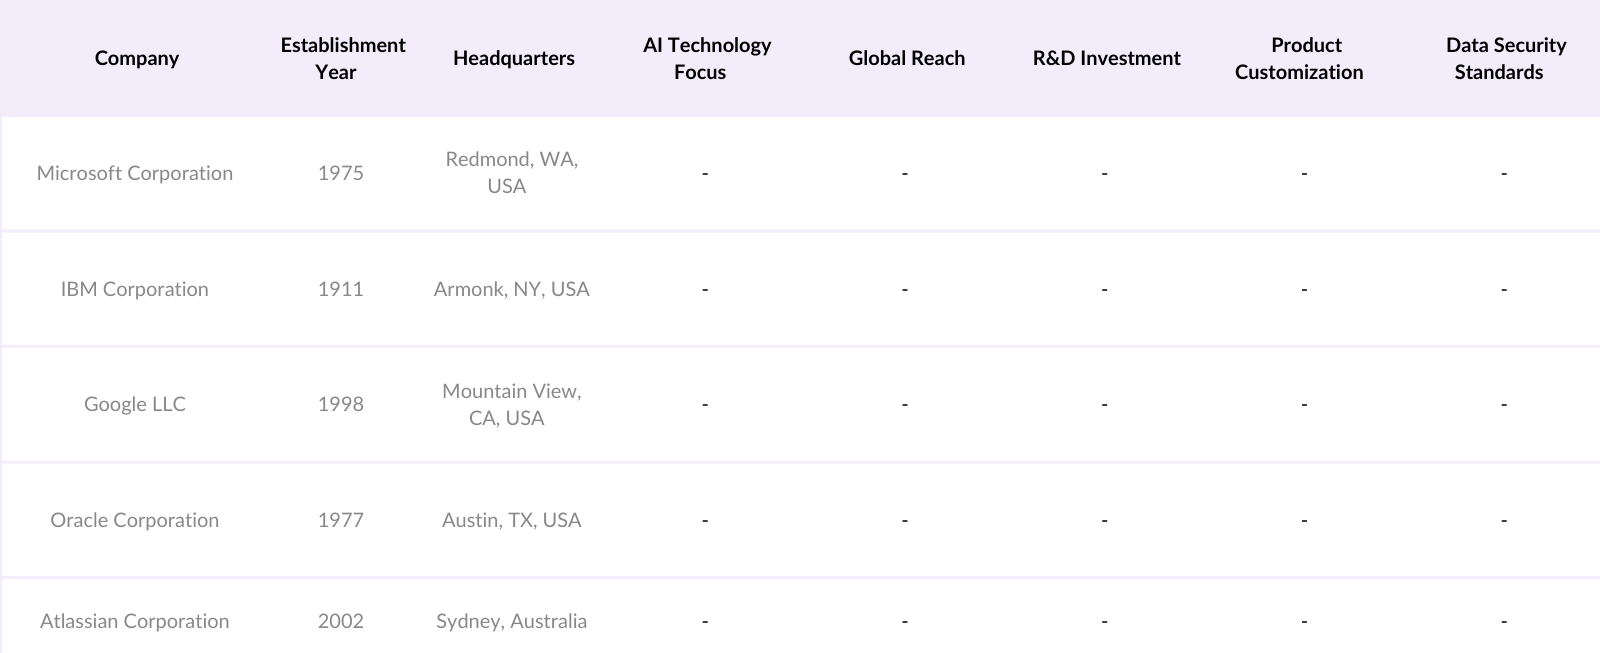Click the Oracle Corporation cell
The width and height of the screenshot is (1600, 653).
pyautogui.click(x=135, y=520)
